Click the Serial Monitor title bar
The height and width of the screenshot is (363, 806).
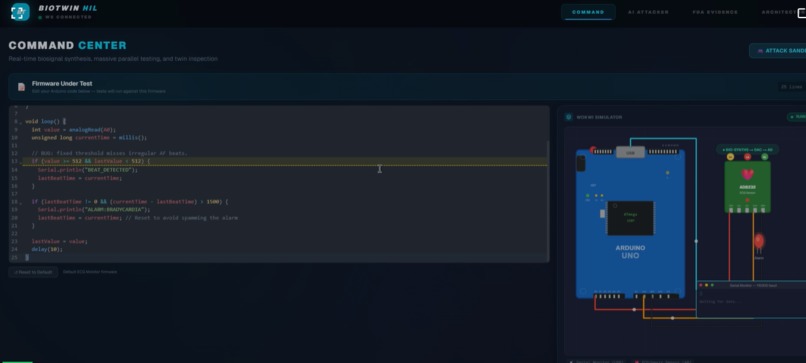[x=752, y=285]
